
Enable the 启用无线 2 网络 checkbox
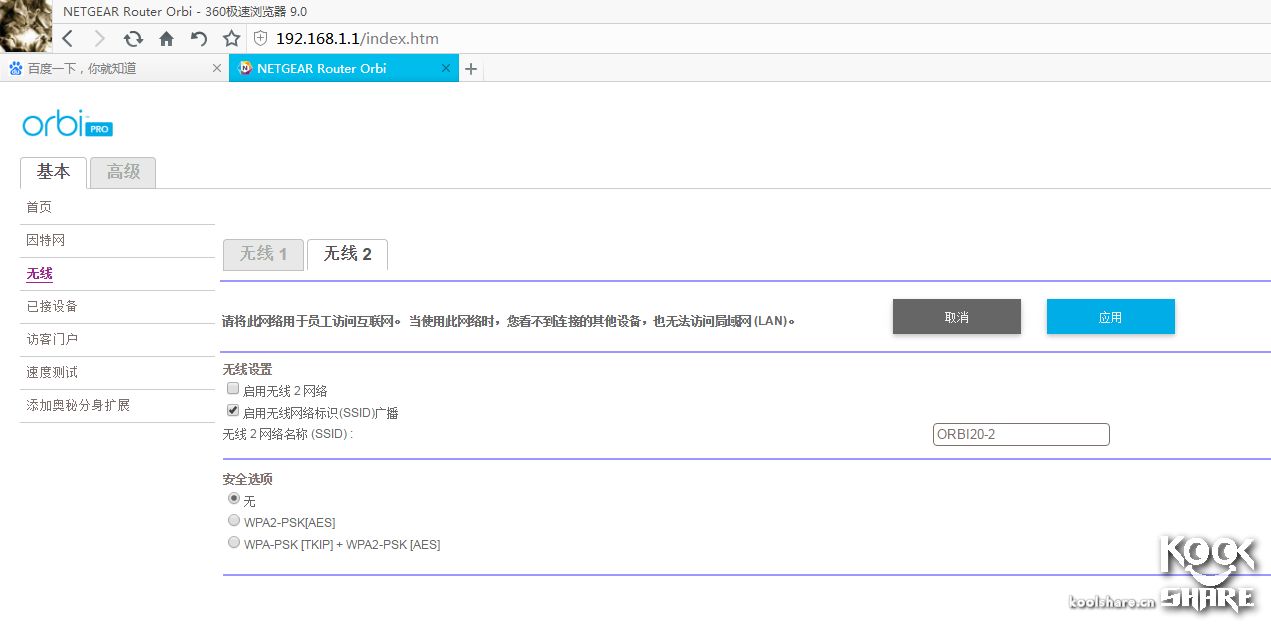click(233, 389)
